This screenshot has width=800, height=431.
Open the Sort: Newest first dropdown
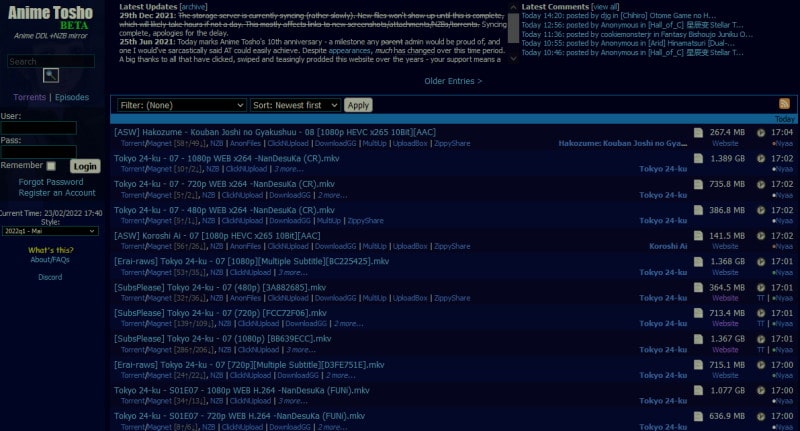(x=295, y=105)
